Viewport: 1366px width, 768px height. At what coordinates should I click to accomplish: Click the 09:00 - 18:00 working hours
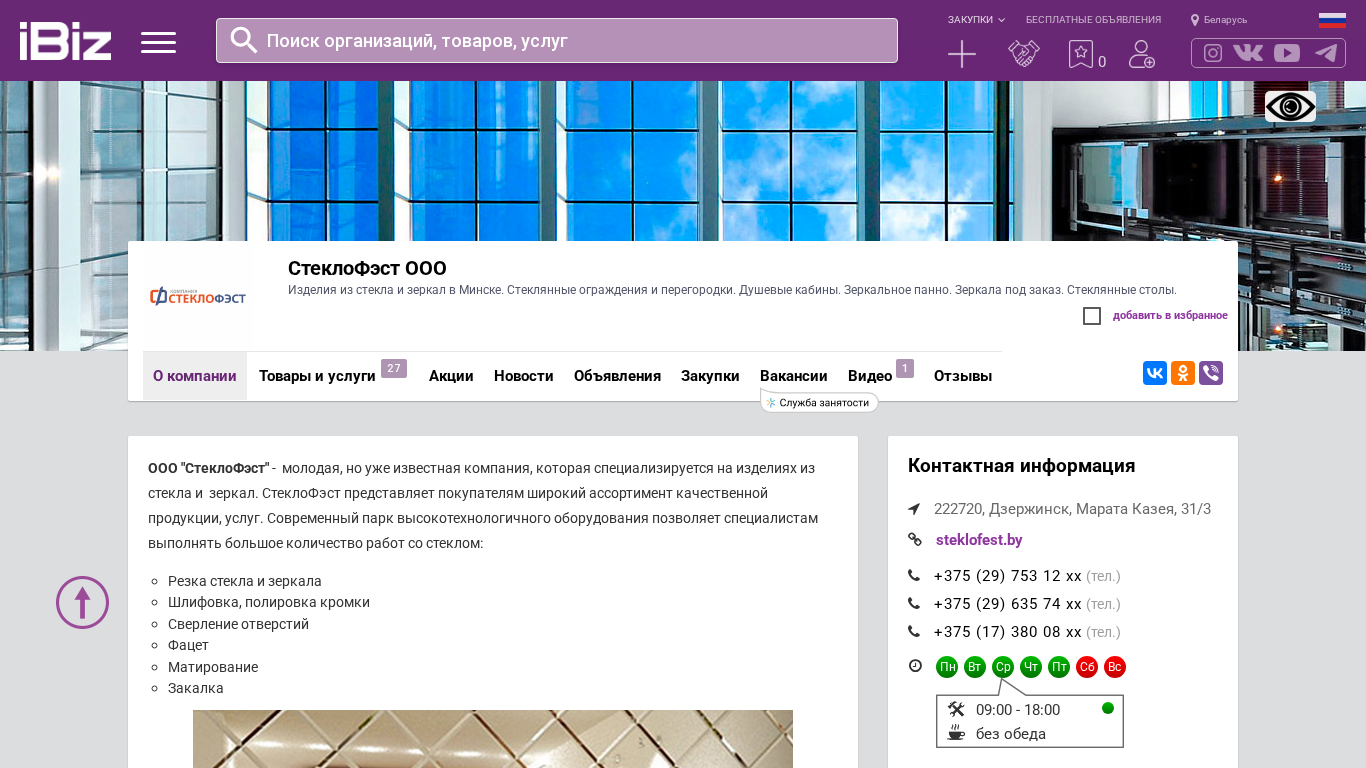[1018, 710]
